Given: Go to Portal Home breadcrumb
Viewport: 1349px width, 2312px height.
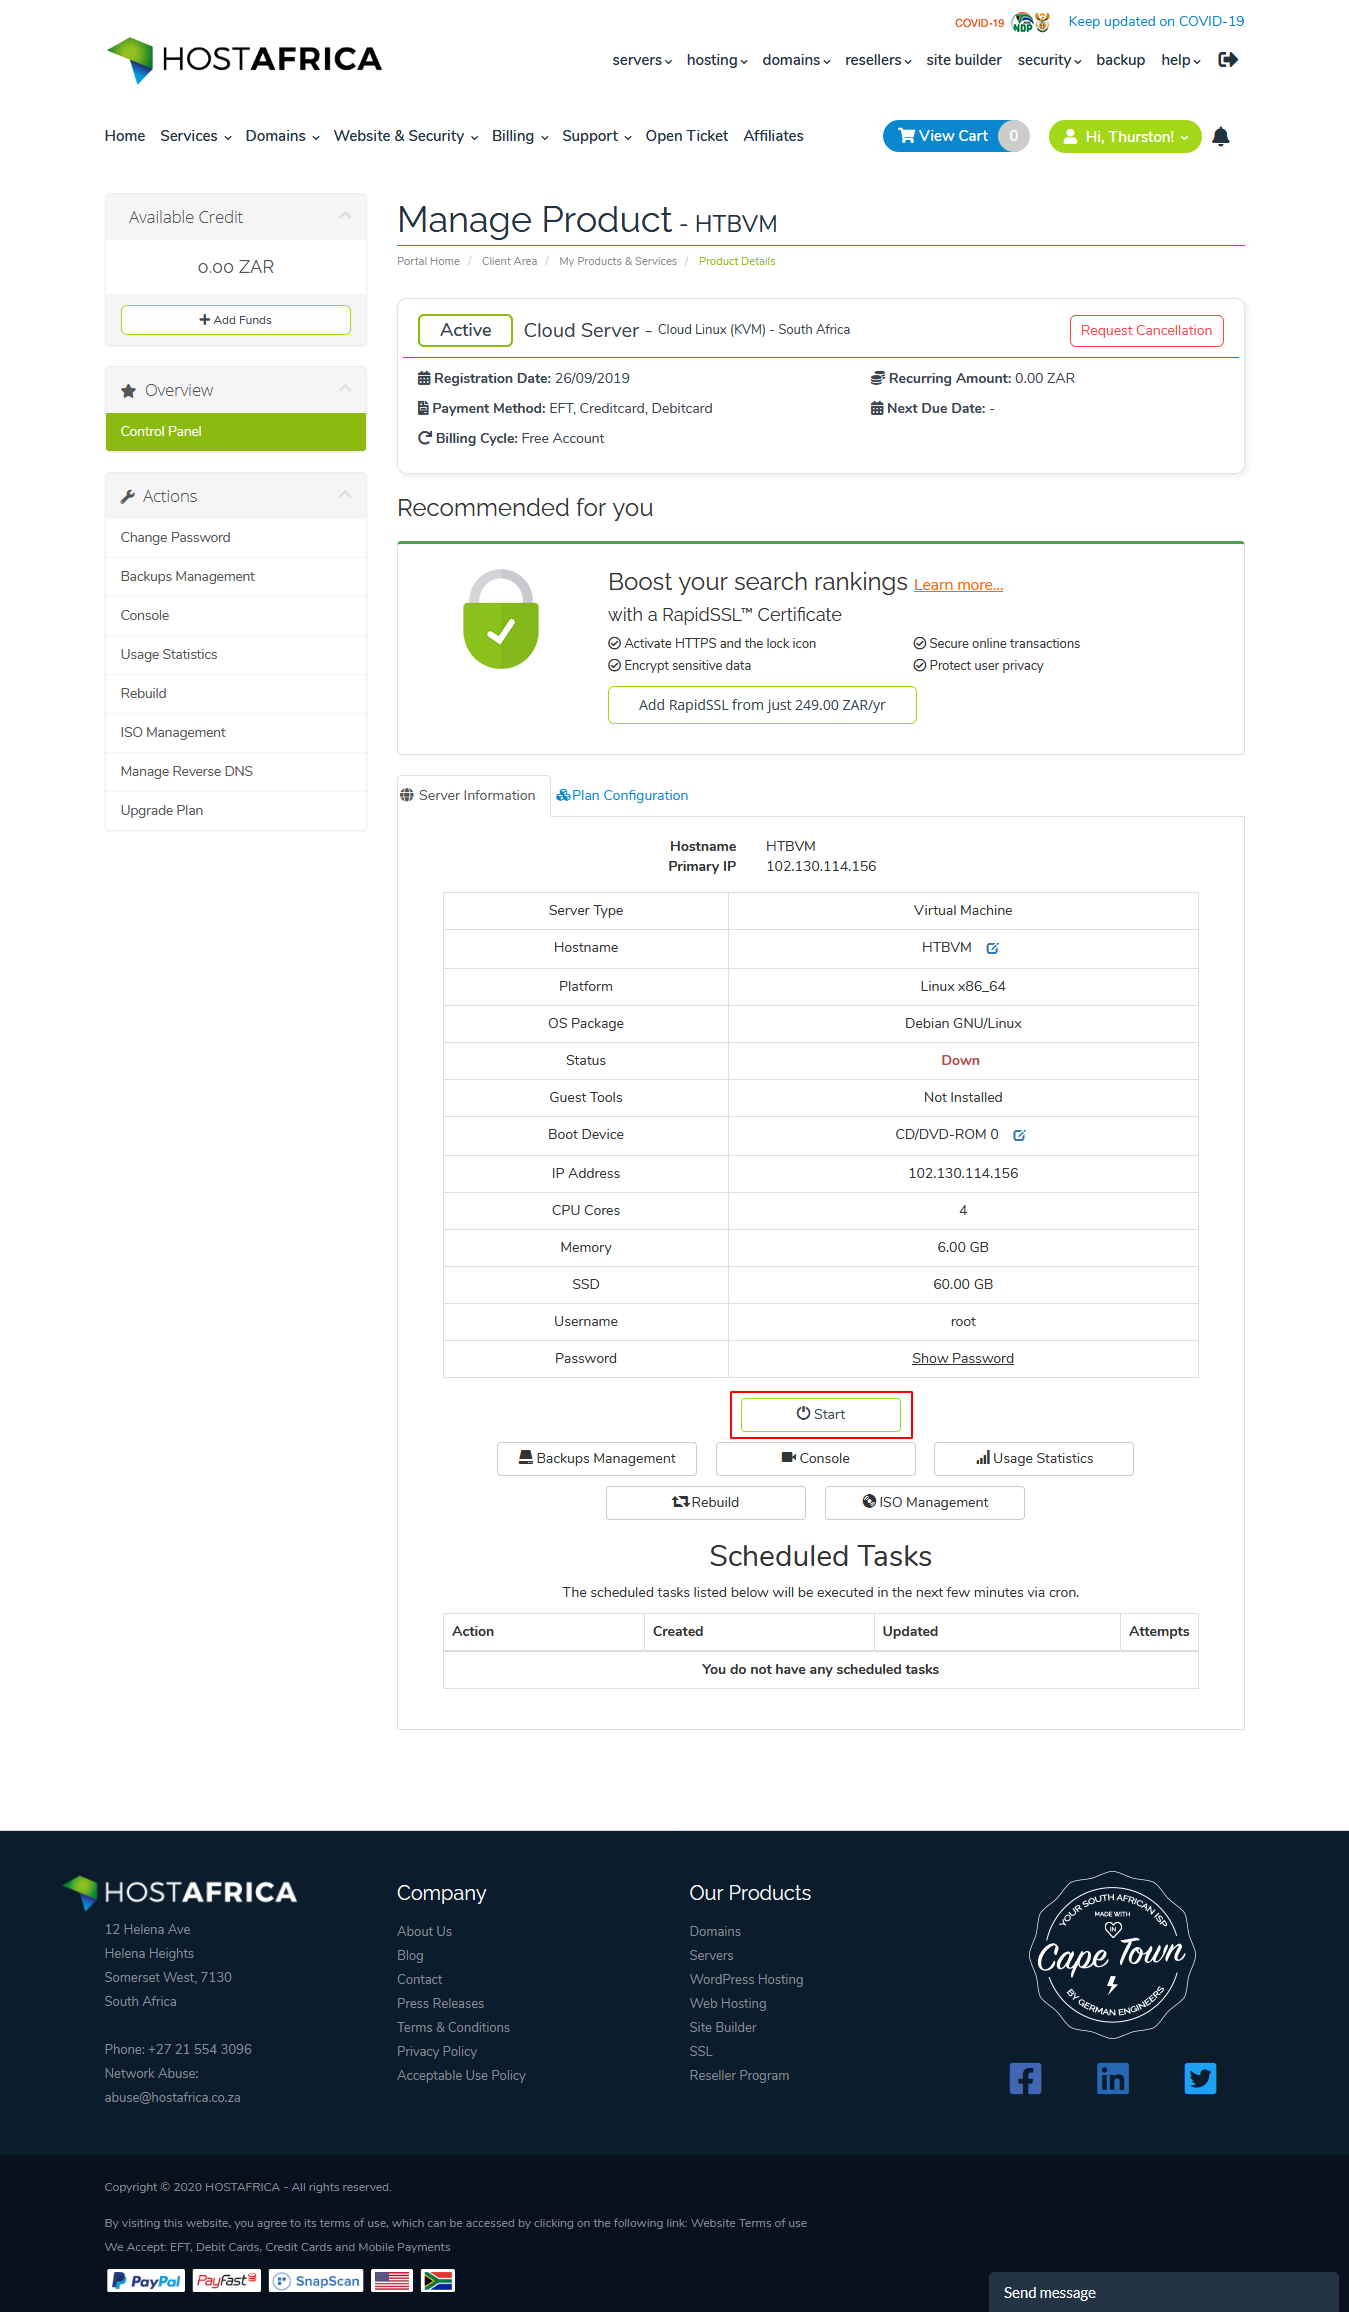Looking at the screenshot, I should point(428,262).
